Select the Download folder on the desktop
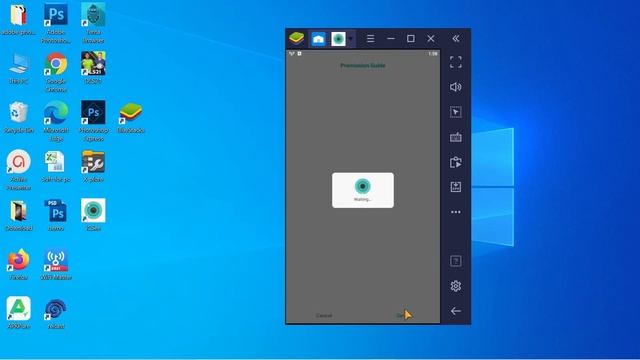 tap(19, 215)
